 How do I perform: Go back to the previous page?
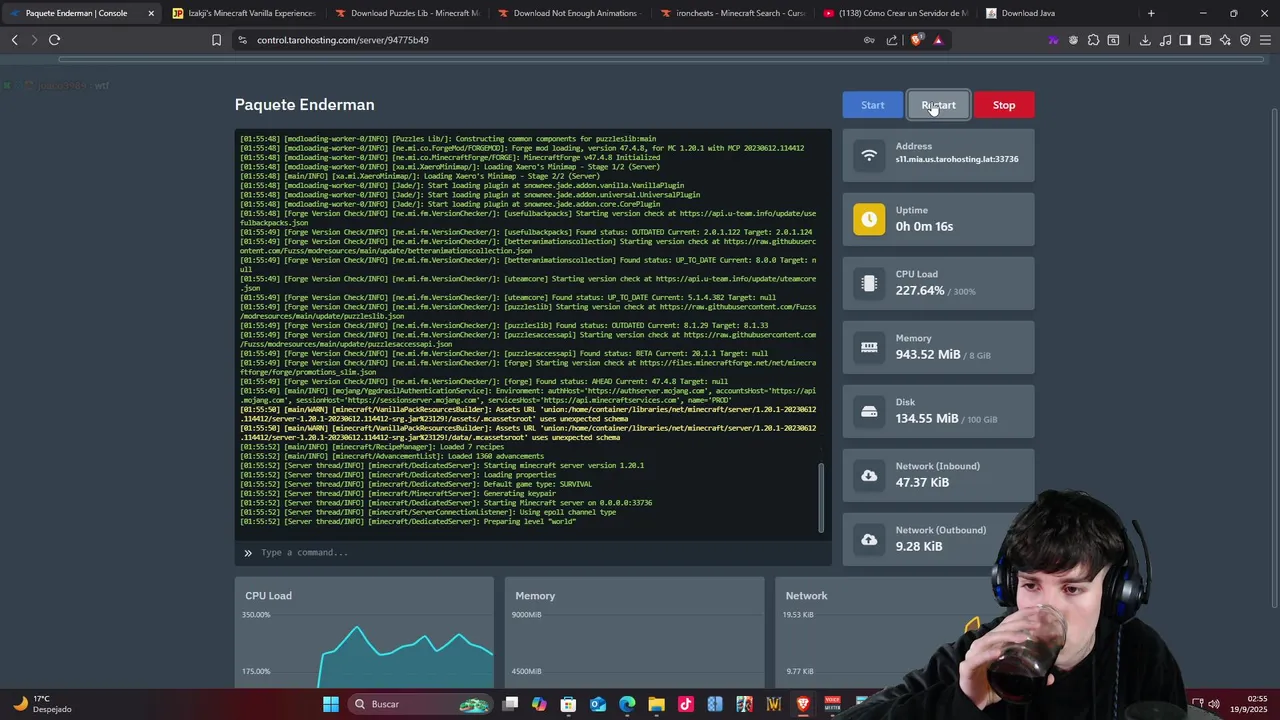tap(15, 40)
